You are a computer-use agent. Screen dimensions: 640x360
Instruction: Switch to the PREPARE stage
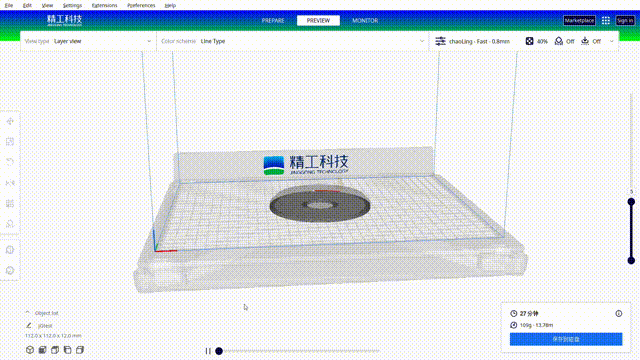273,20
